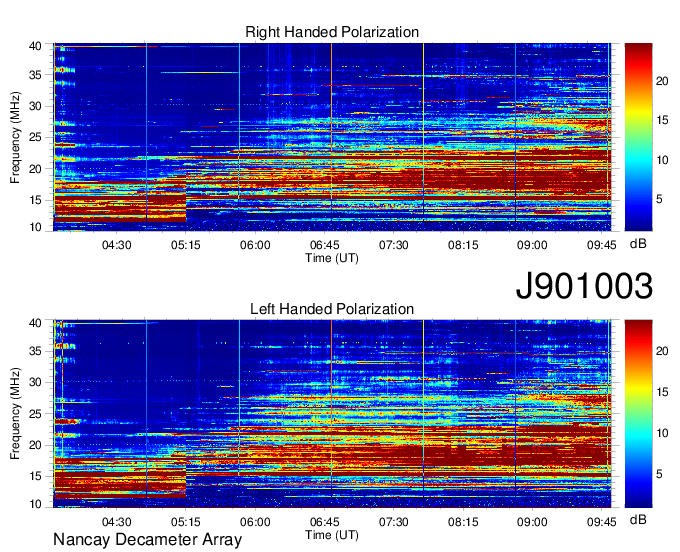Image resolution: width=680 pixels, height=552 pixels.
Task: Click the 06:45 tick label on top plot
Action: pyautogui.click(x=324, y=245)
